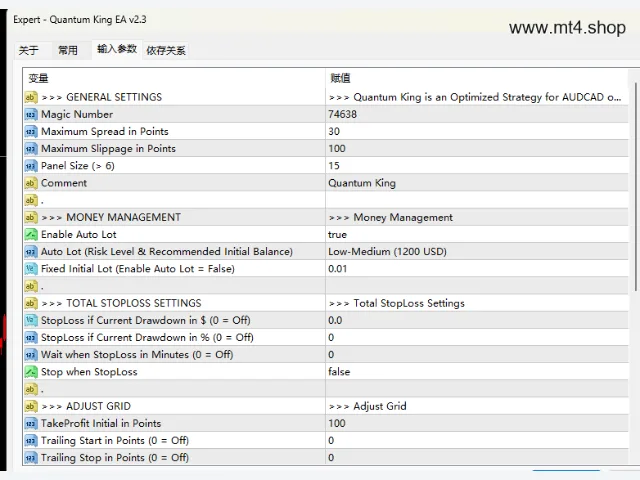Click the TakeProfit Initial in Points icon
640x480 pixels.
click(x=31, y=423)
